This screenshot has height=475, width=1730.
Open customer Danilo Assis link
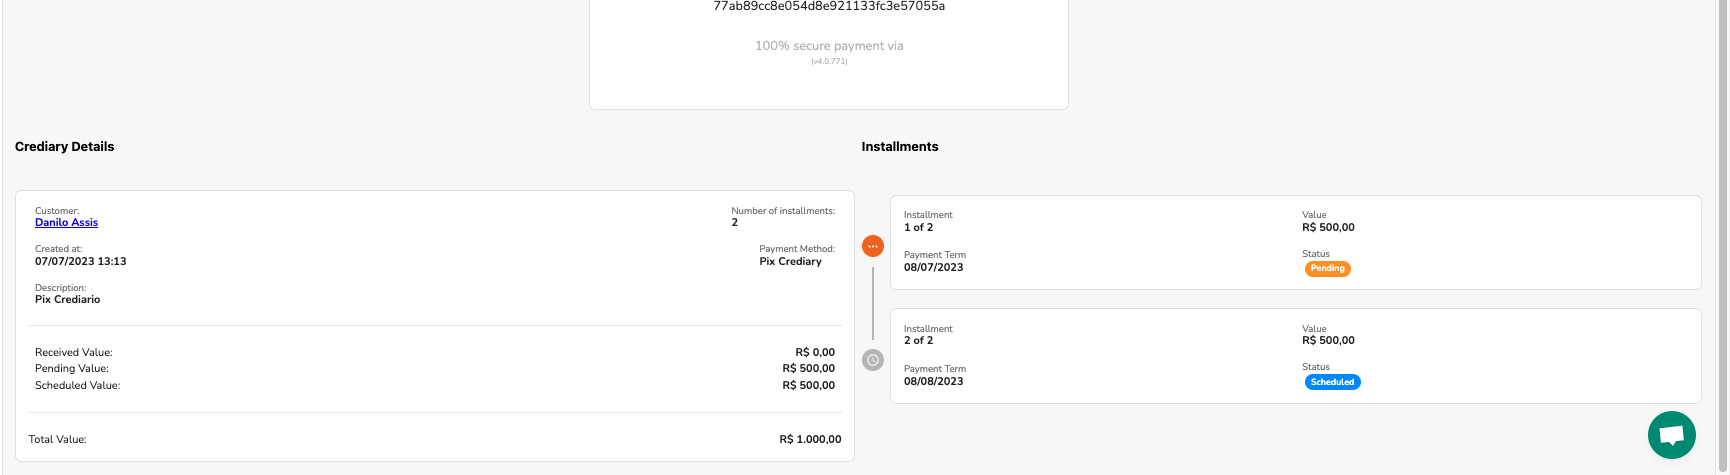click(x=66, y=223)
